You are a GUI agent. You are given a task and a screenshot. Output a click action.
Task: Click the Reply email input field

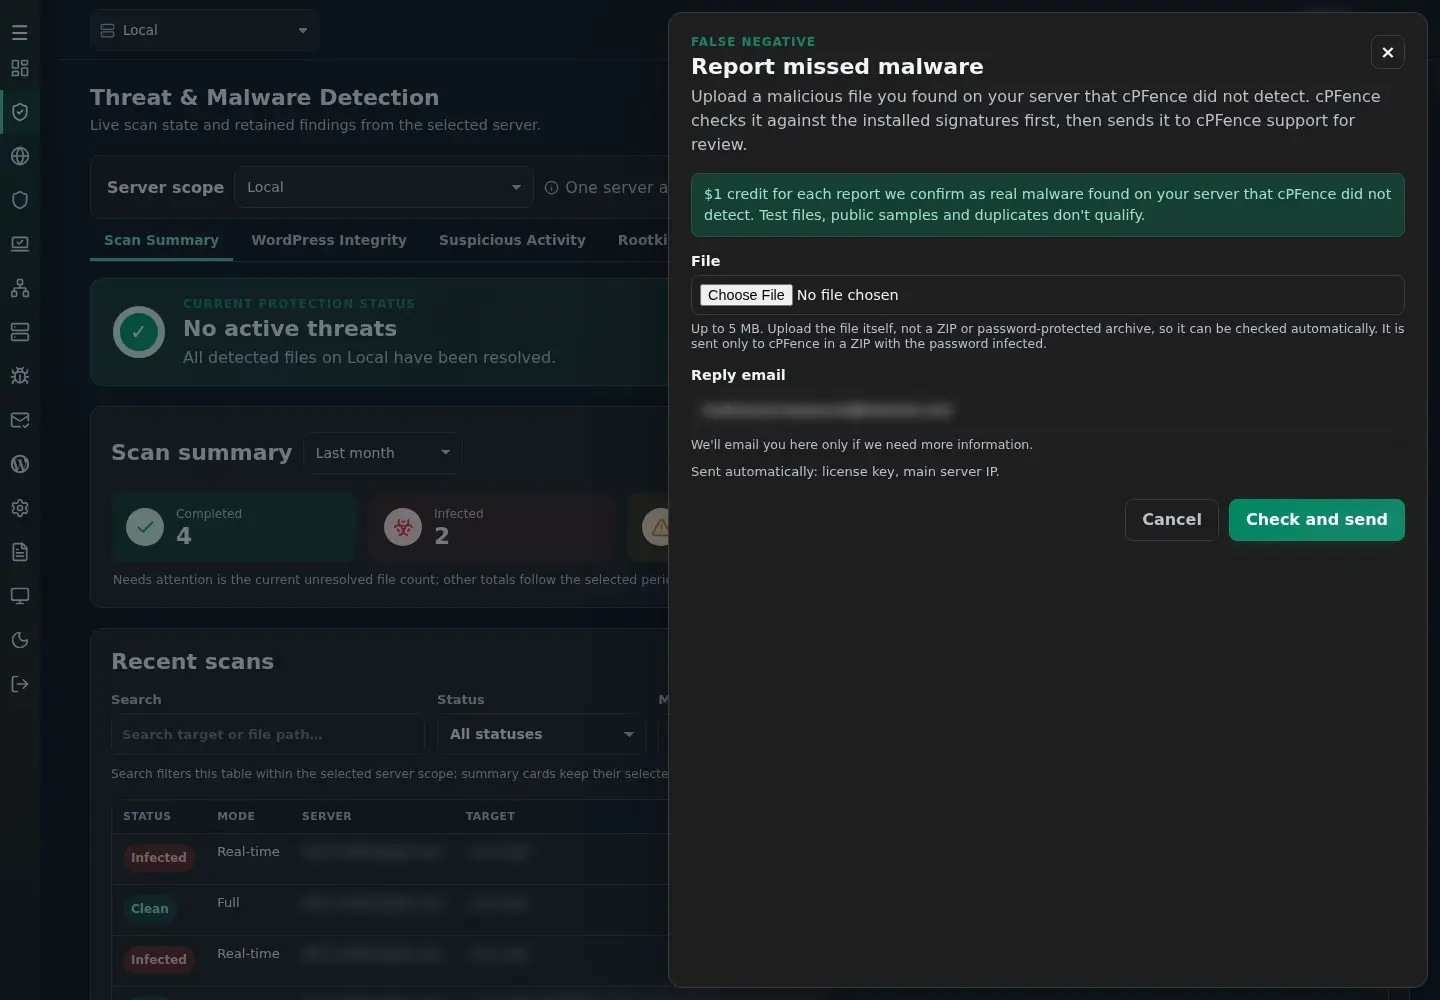[1047, 410]
